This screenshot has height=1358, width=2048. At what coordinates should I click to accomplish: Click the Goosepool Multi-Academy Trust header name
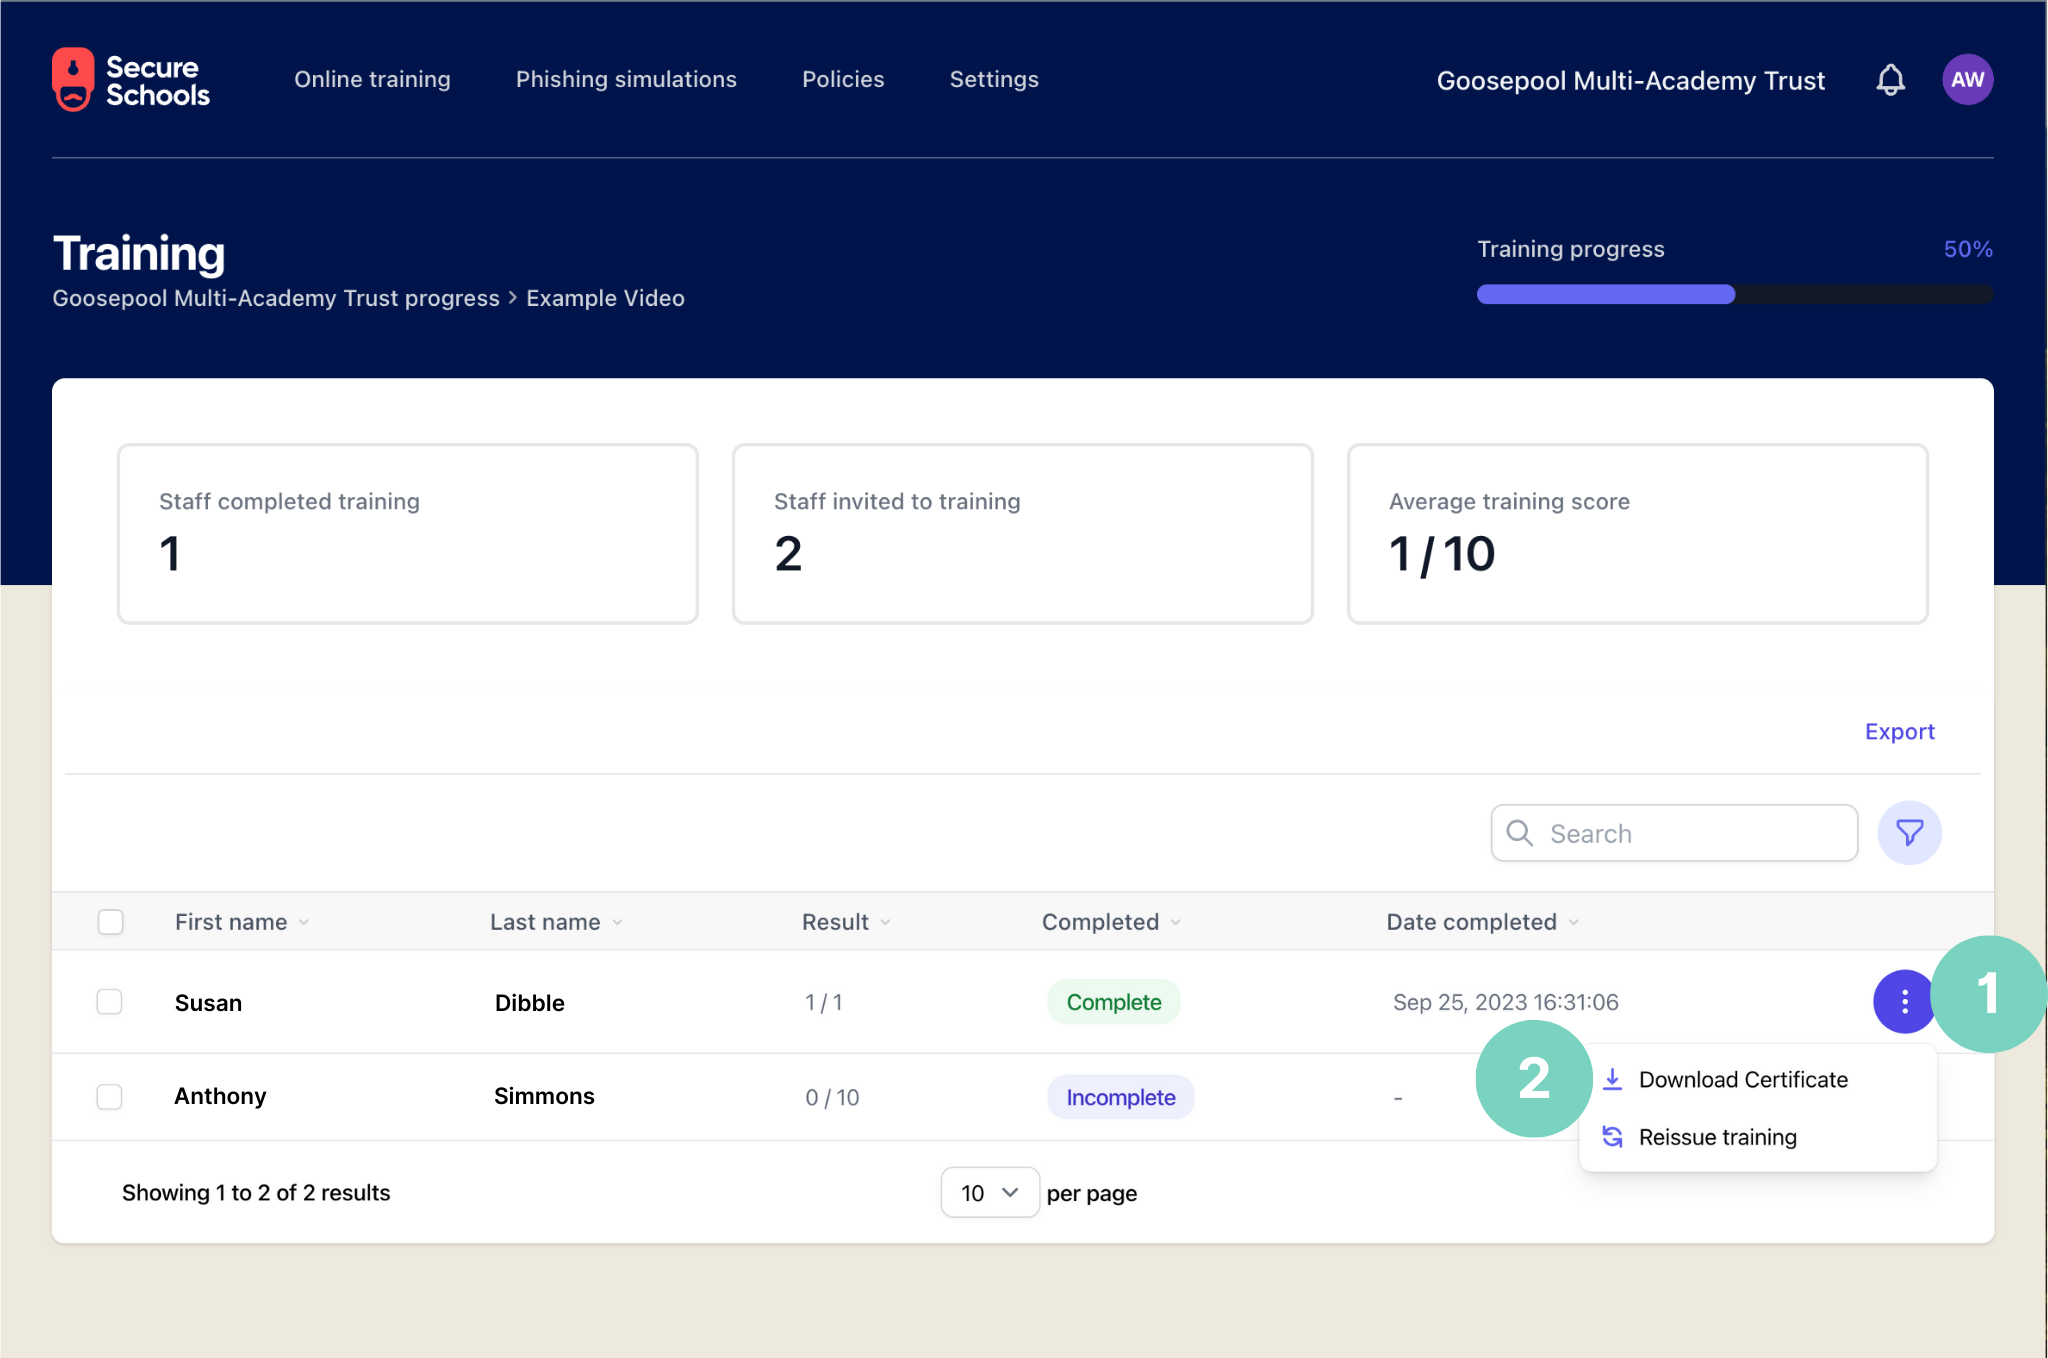point(1630,80)
